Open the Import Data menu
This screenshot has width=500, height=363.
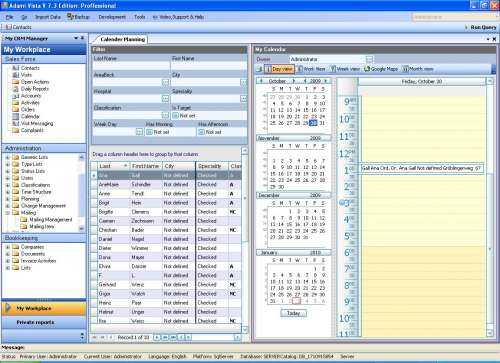48,17
